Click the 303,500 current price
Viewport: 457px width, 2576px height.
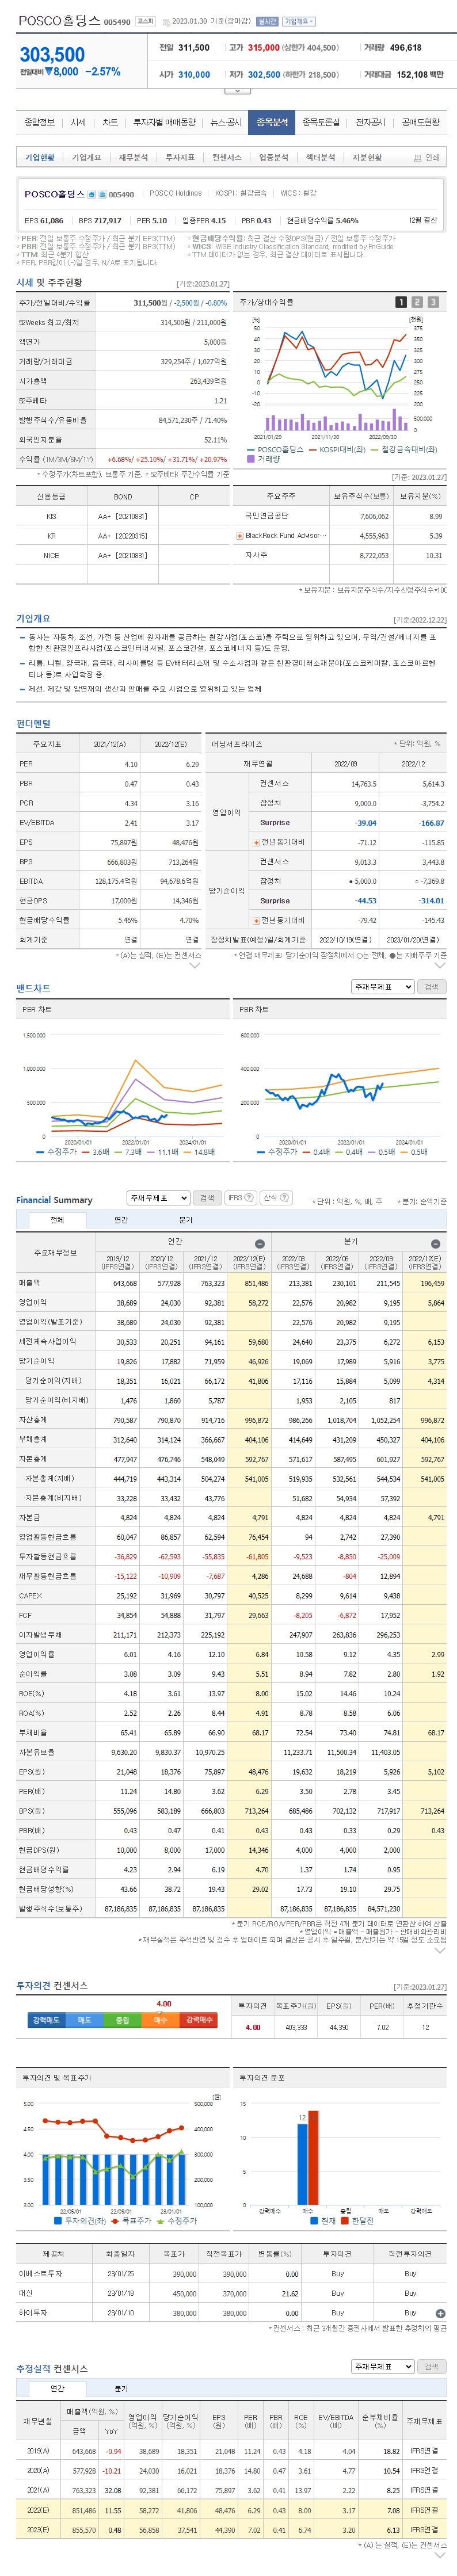[52, 55]
